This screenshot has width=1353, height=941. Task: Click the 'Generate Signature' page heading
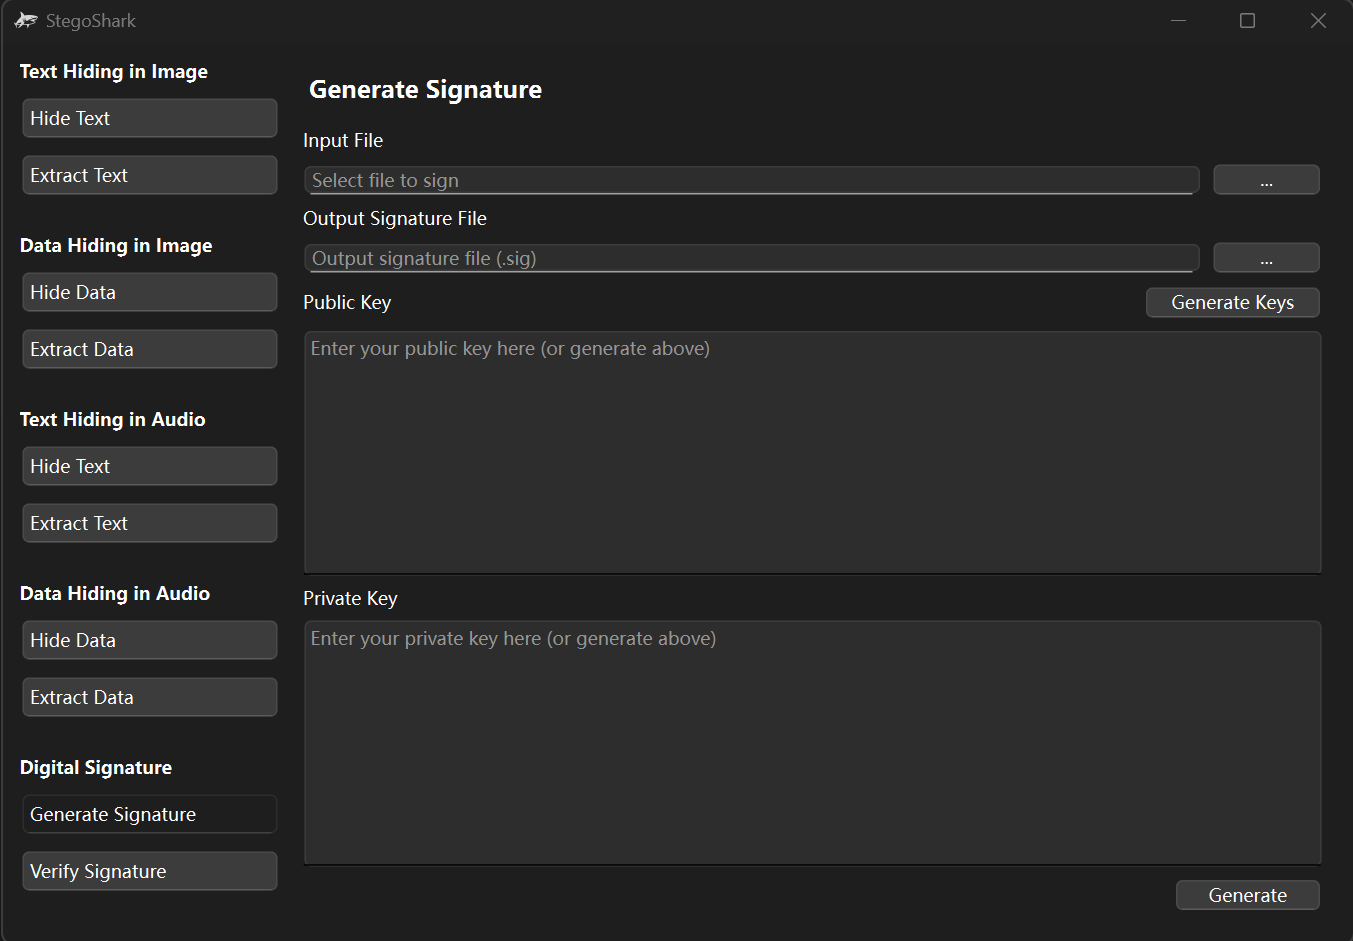coord(425,89)
